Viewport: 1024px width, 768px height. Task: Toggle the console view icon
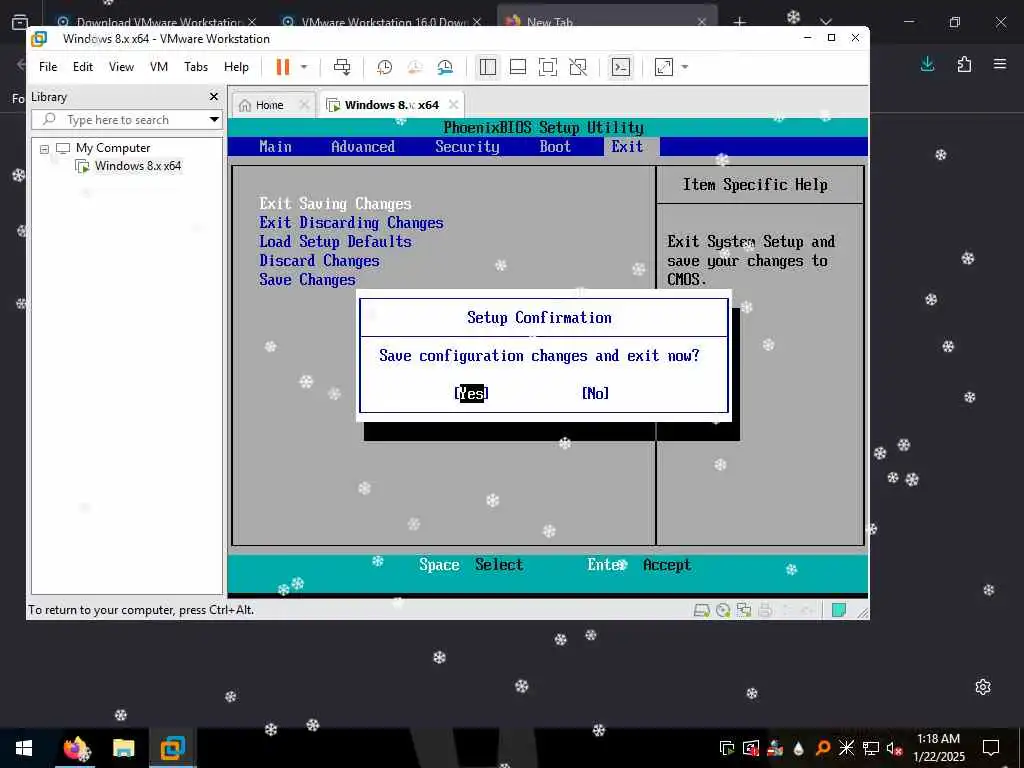(620, 67)
